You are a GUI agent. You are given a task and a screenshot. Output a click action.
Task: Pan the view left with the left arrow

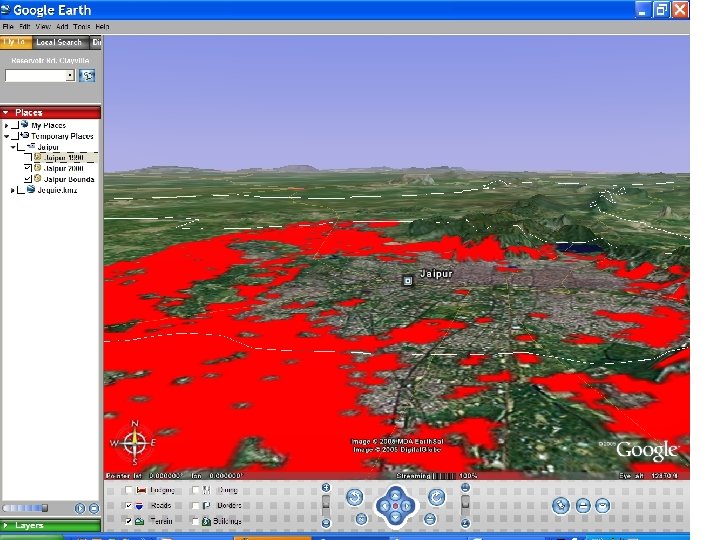coord(384,506)
